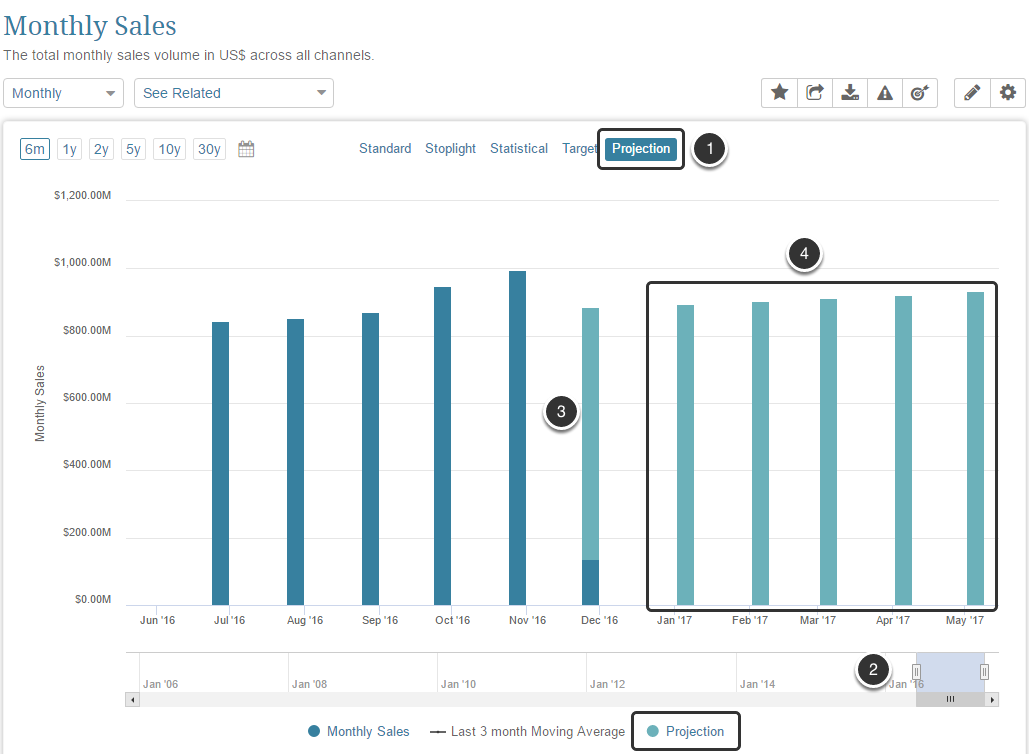
Task: Select the 10y time range button
Action: click(x=169, y=149)
